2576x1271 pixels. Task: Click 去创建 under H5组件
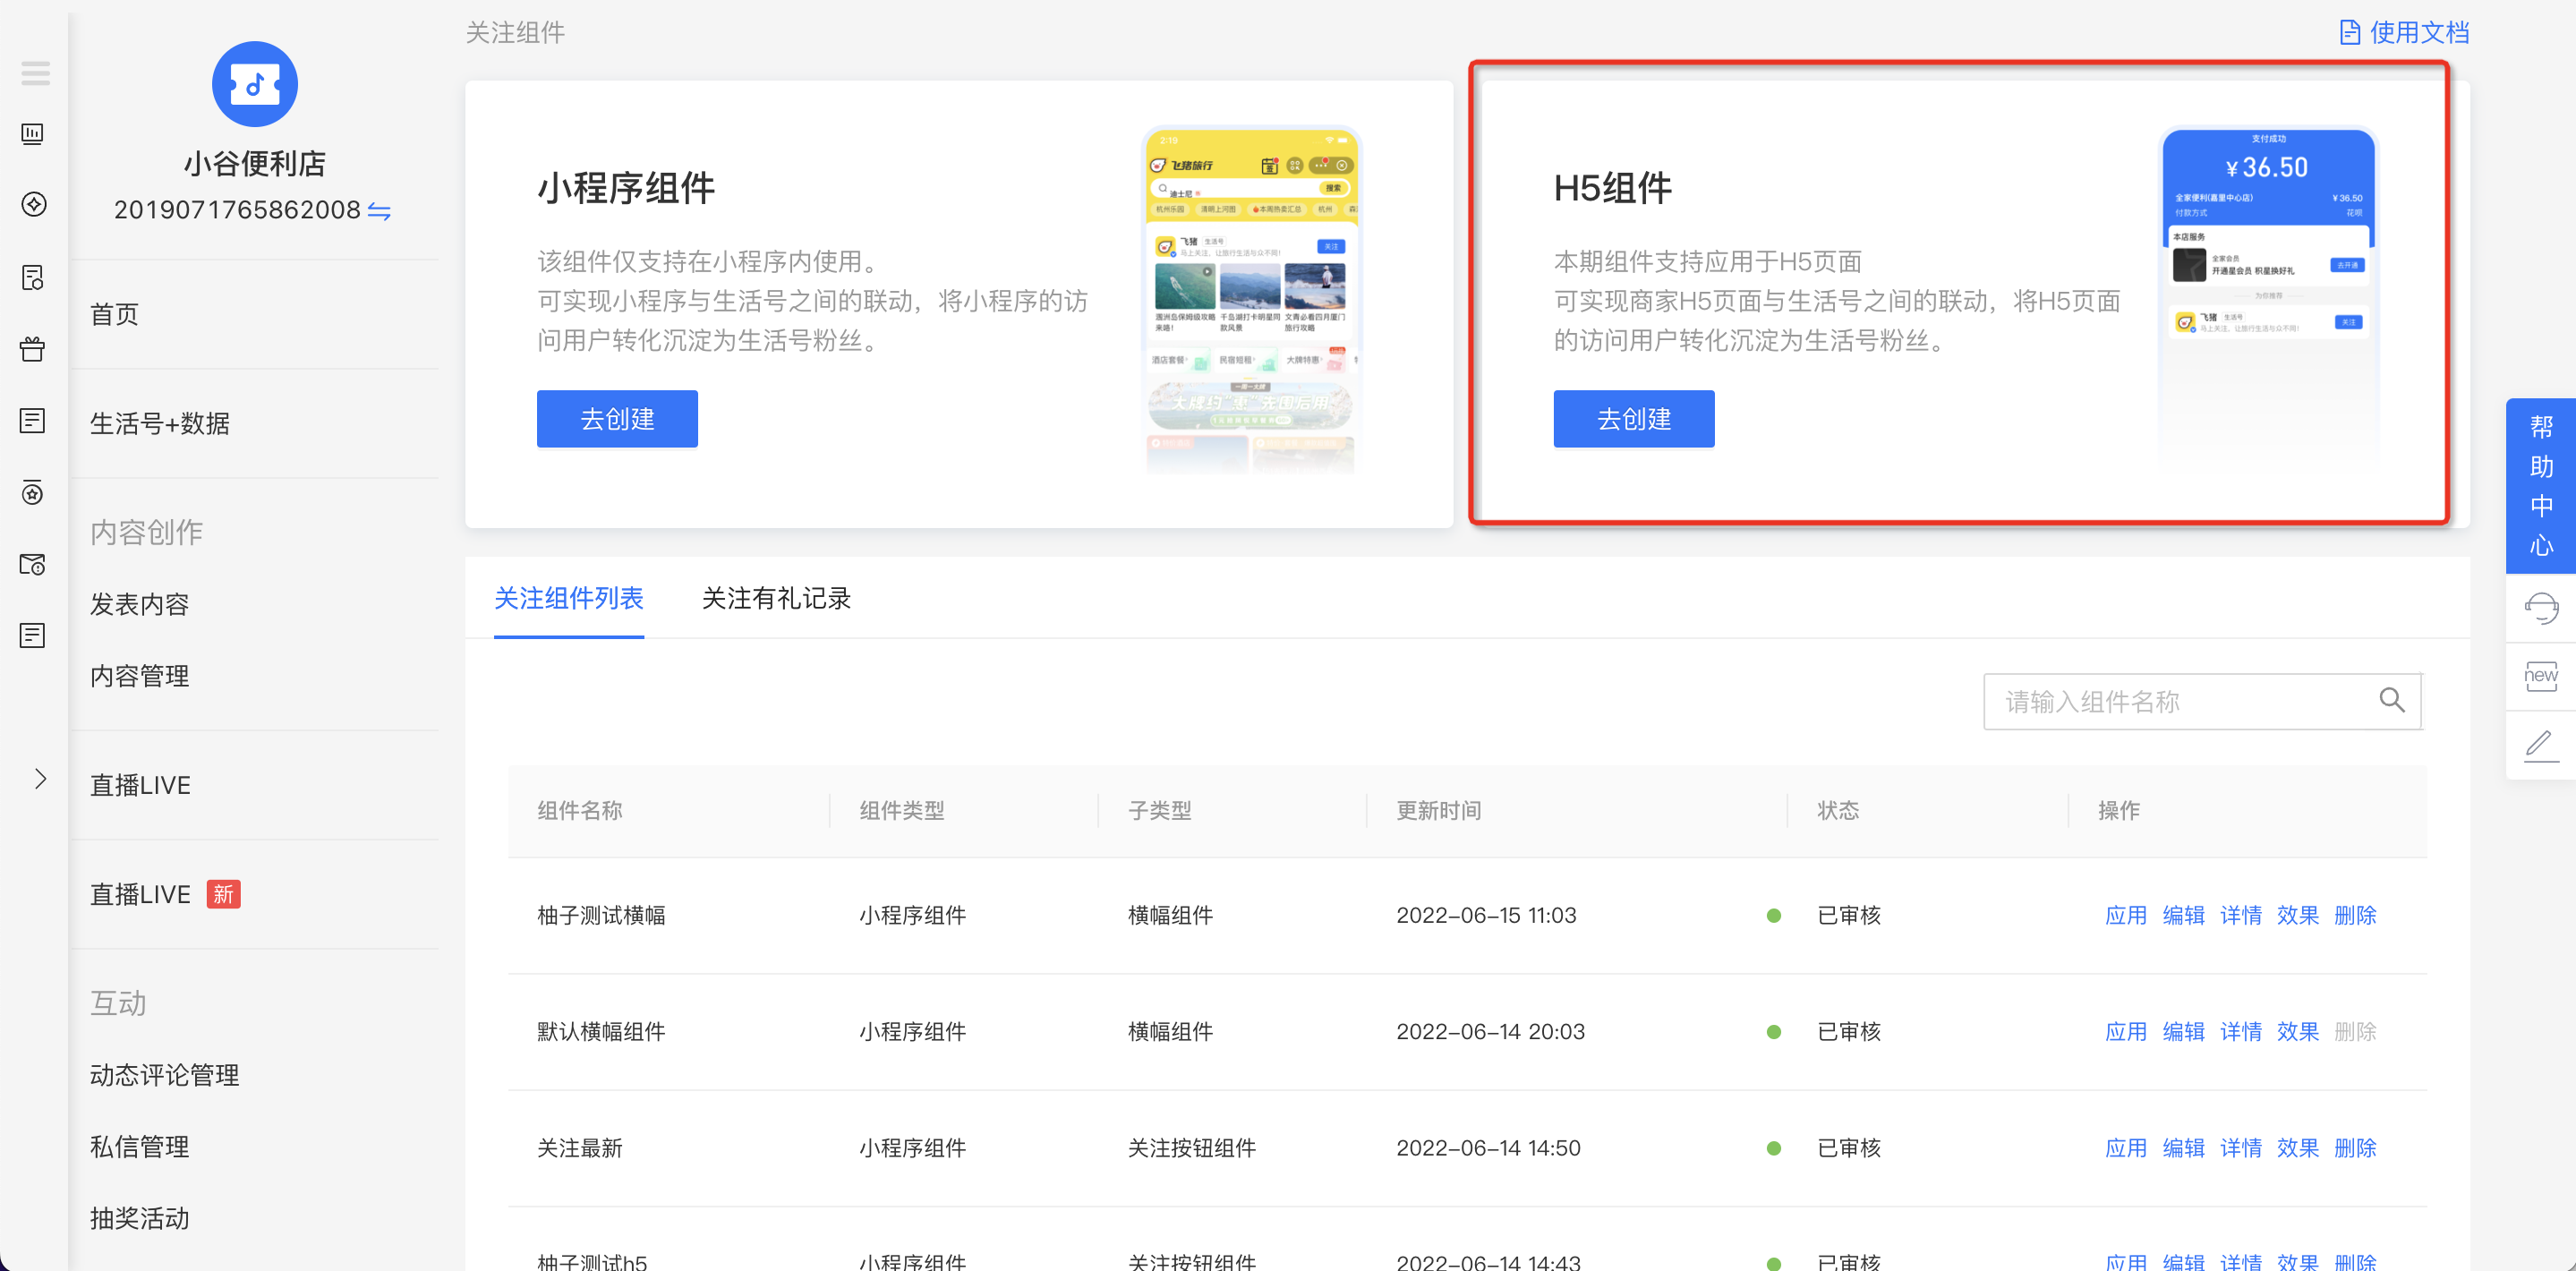1633,419
